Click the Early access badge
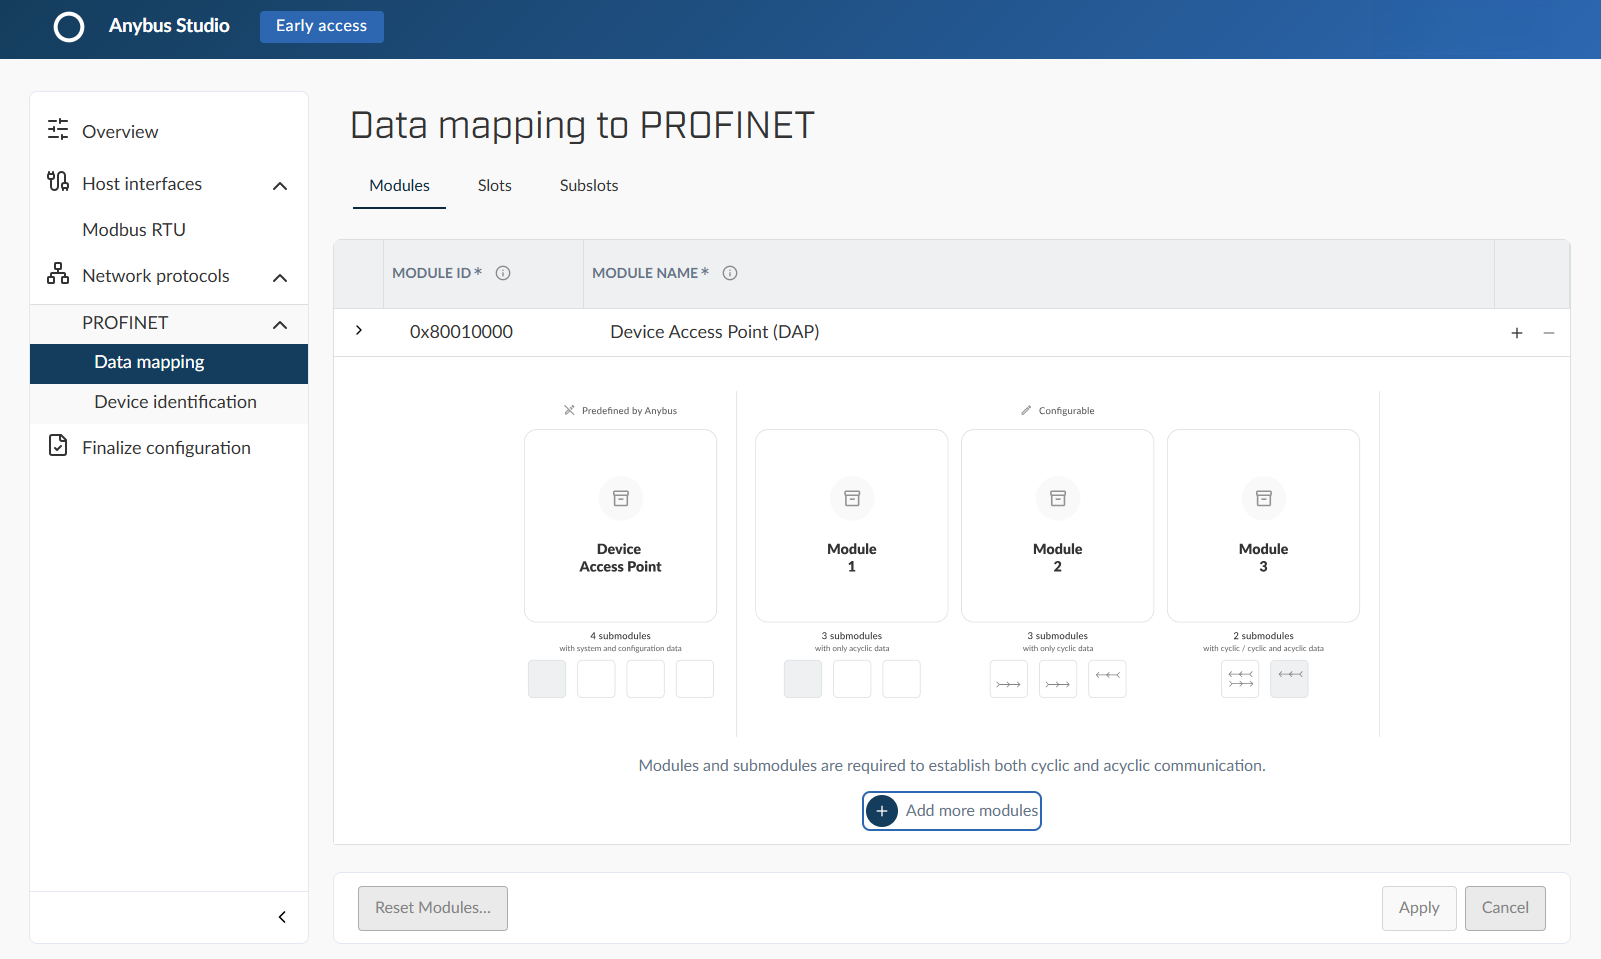This screenshot has height=959, width=1601. 322,26
